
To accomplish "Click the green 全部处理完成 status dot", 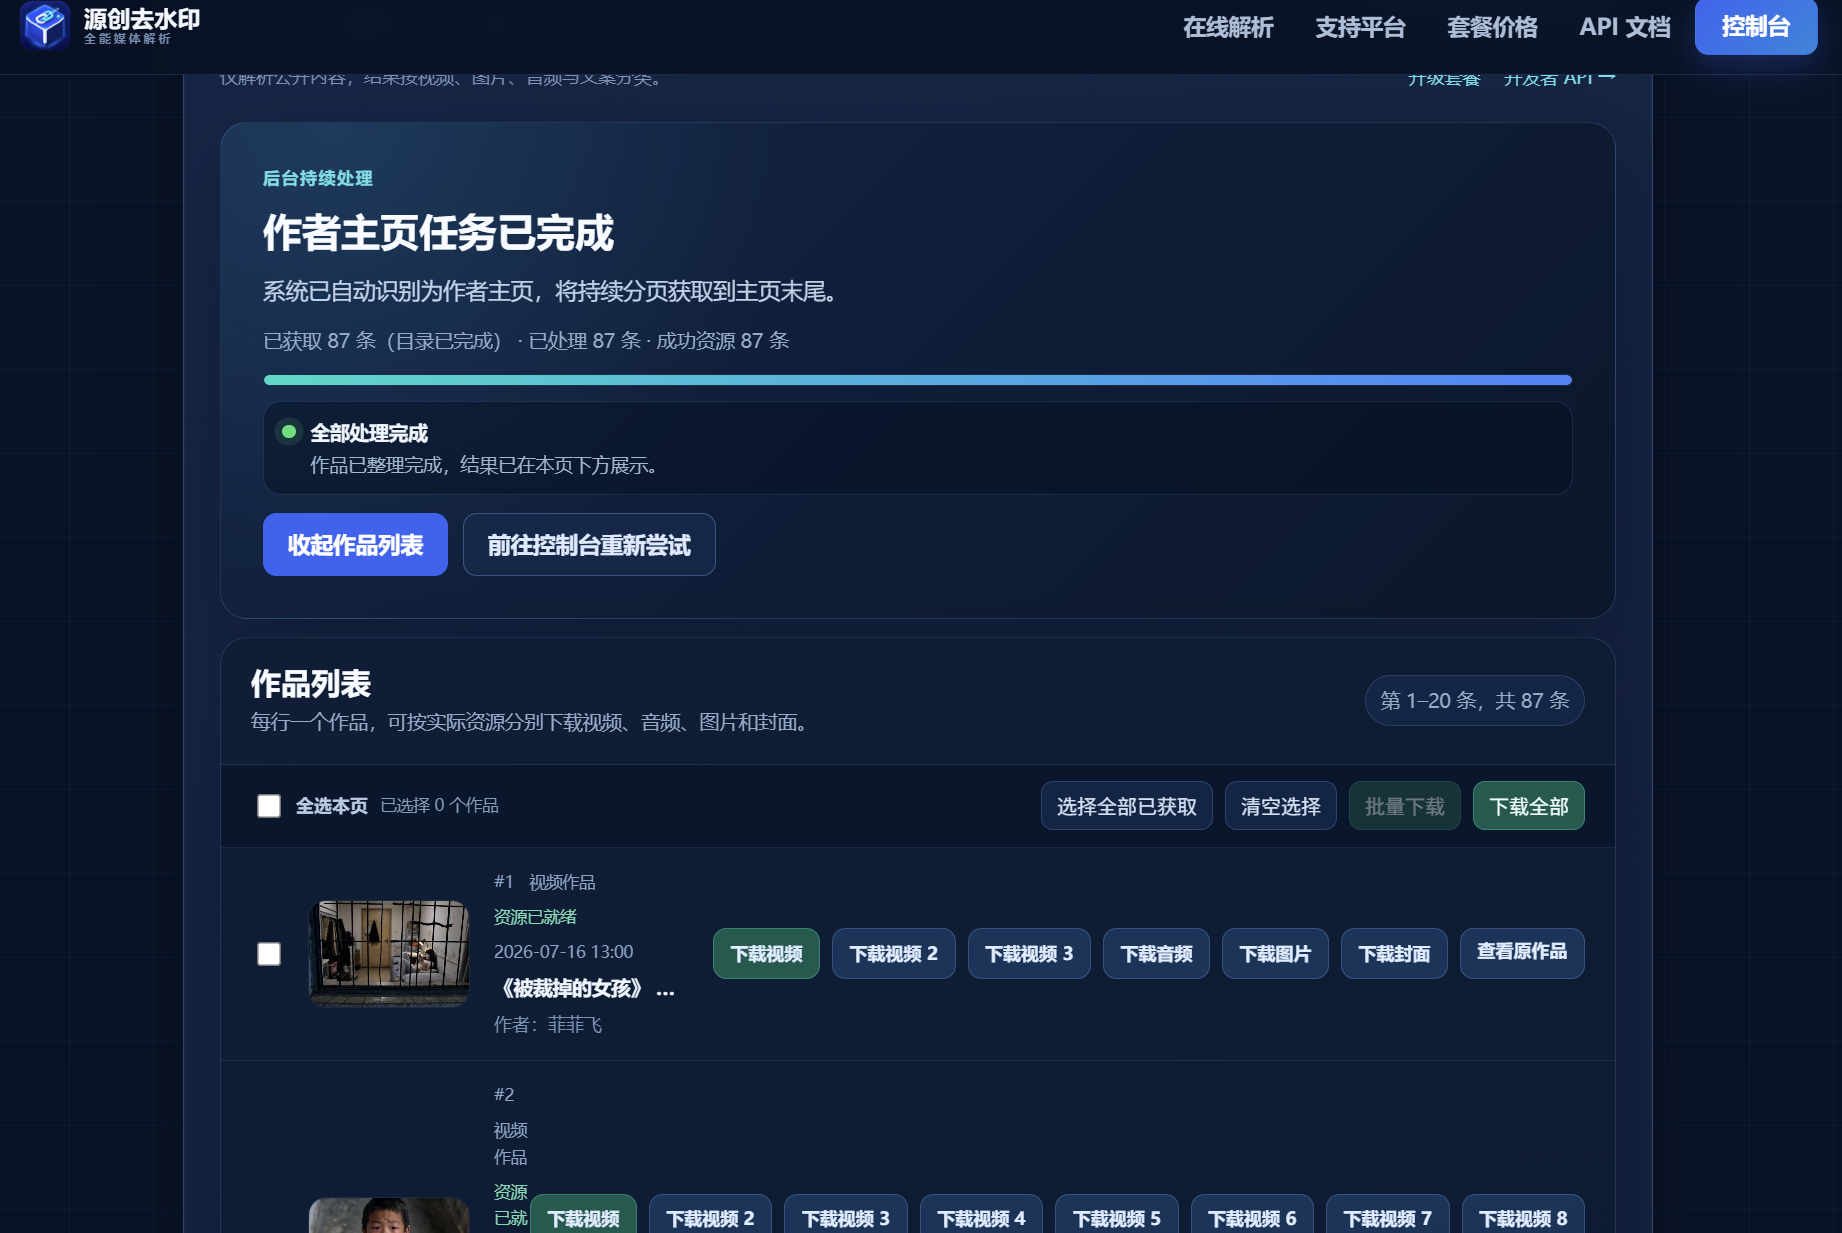I will tap(289, 432).
